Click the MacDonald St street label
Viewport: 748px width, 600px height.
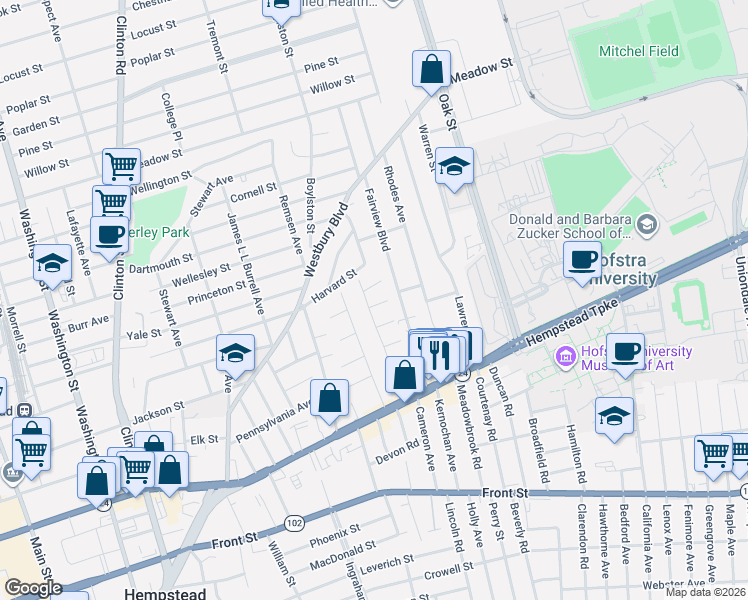click(343, 555)
